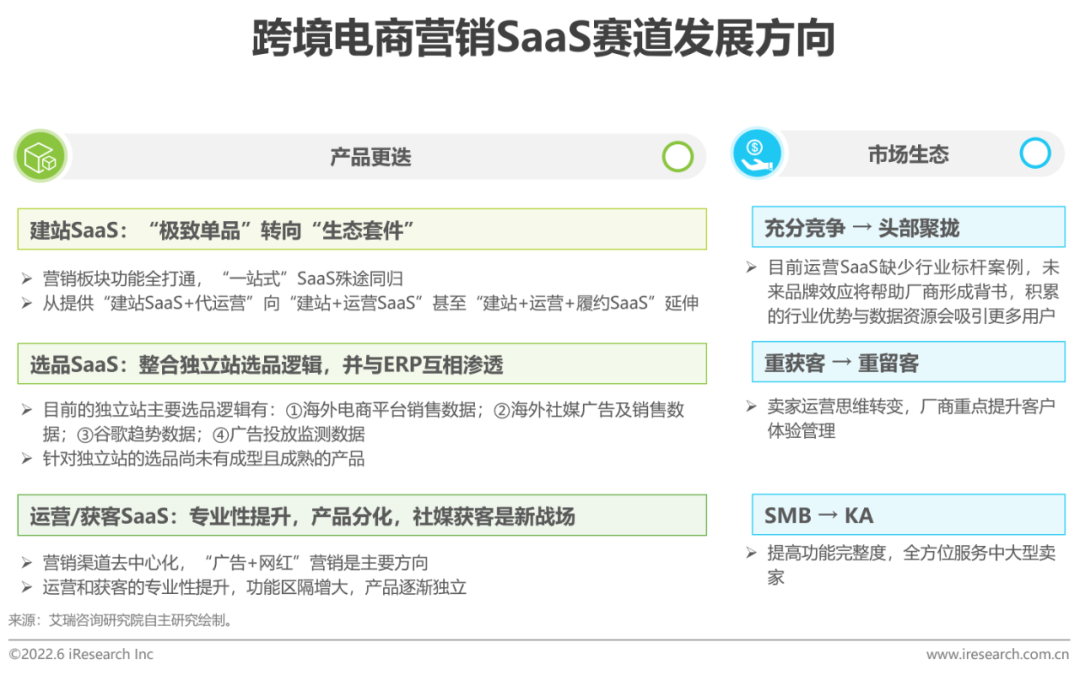Click the blue coin-in-hand icon beside 市场生态

[757, 153]
